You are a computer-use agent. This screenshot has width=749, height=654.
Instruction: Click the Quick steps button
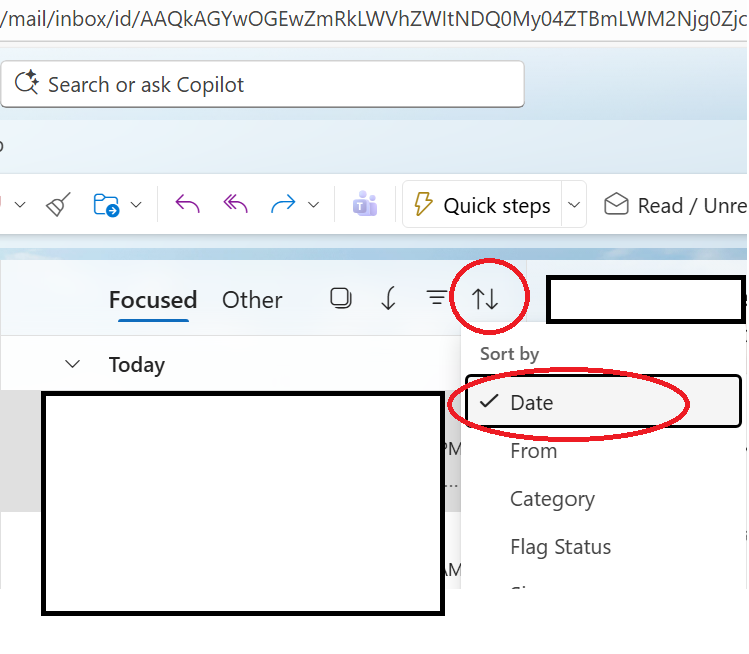482,205
